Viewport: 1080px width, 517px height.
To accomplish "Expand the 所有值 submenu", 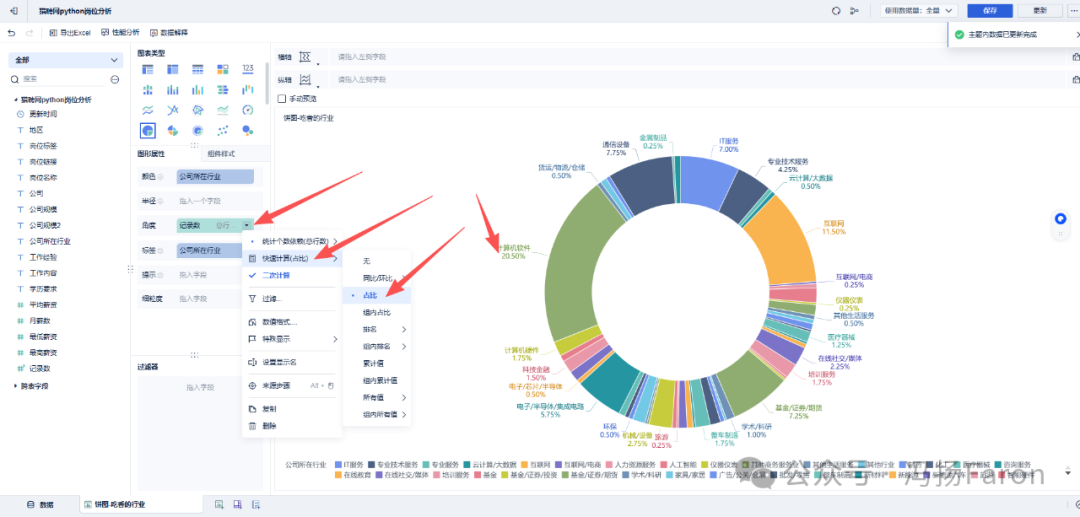I will (x=377, y=397).
